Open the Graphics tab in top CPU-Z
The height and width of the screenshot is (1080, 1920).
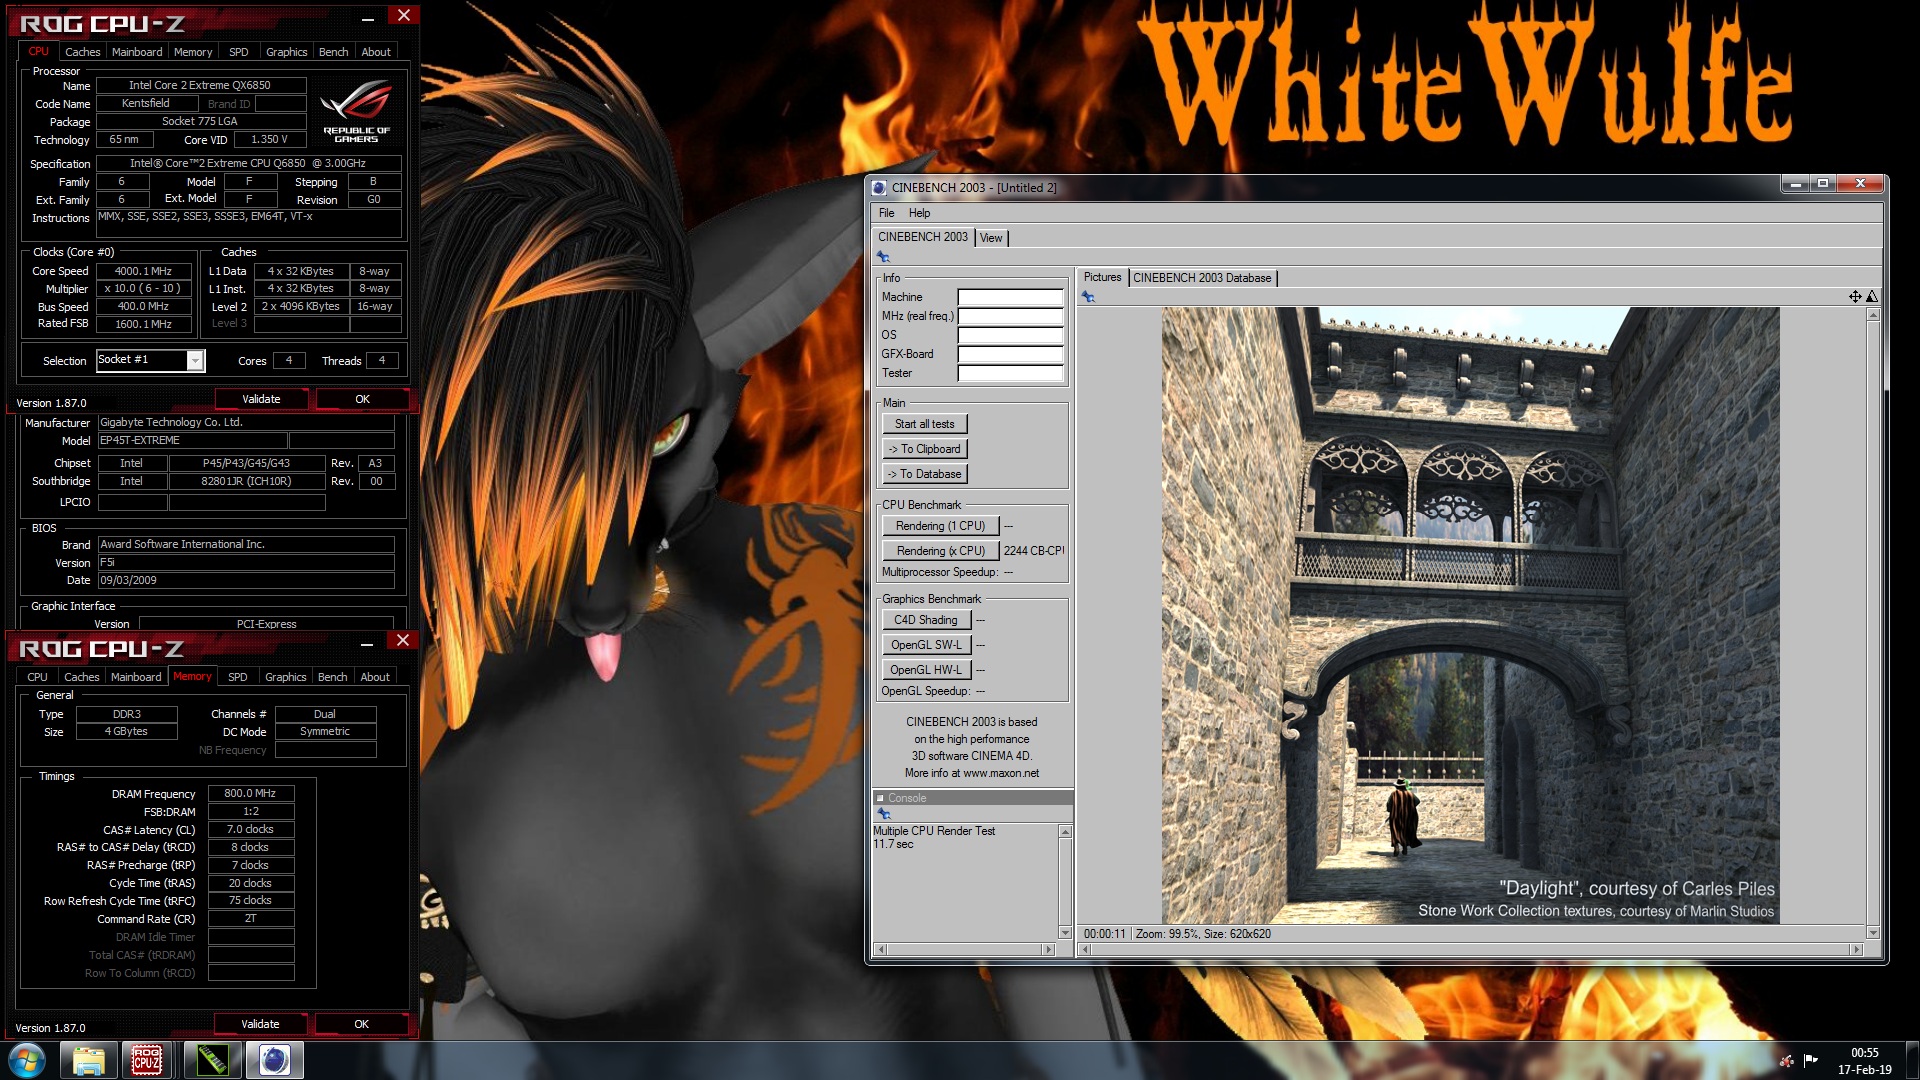pyautogui.click(x=286, y=52)
